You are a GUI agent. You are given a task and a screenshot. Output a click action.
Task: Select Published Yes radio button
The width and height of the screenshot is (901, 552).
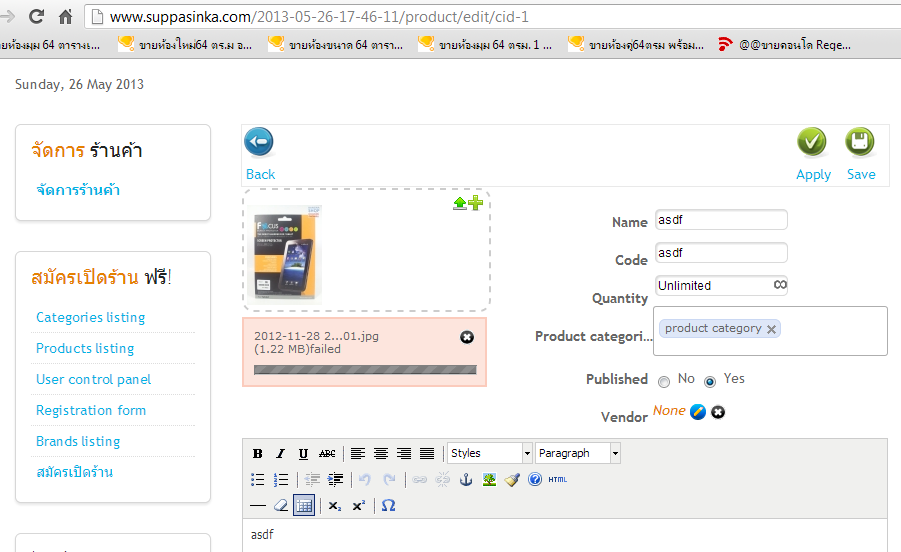click(x=710, y=381)
